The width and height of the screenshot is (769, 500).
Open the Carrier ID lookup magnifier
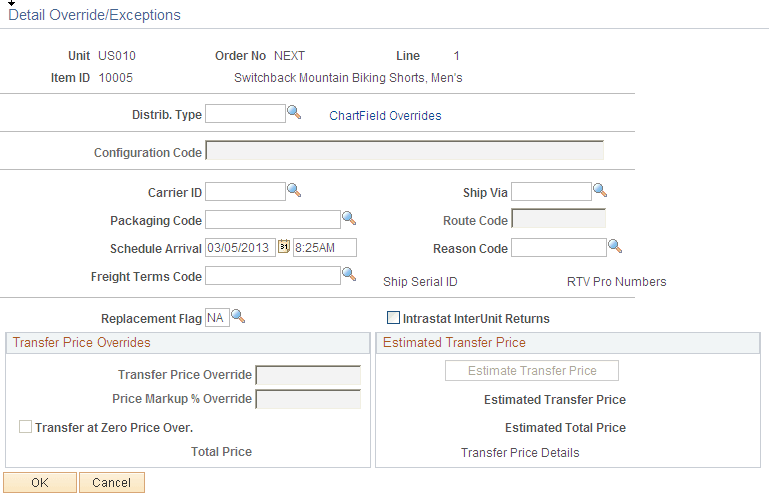294,190
